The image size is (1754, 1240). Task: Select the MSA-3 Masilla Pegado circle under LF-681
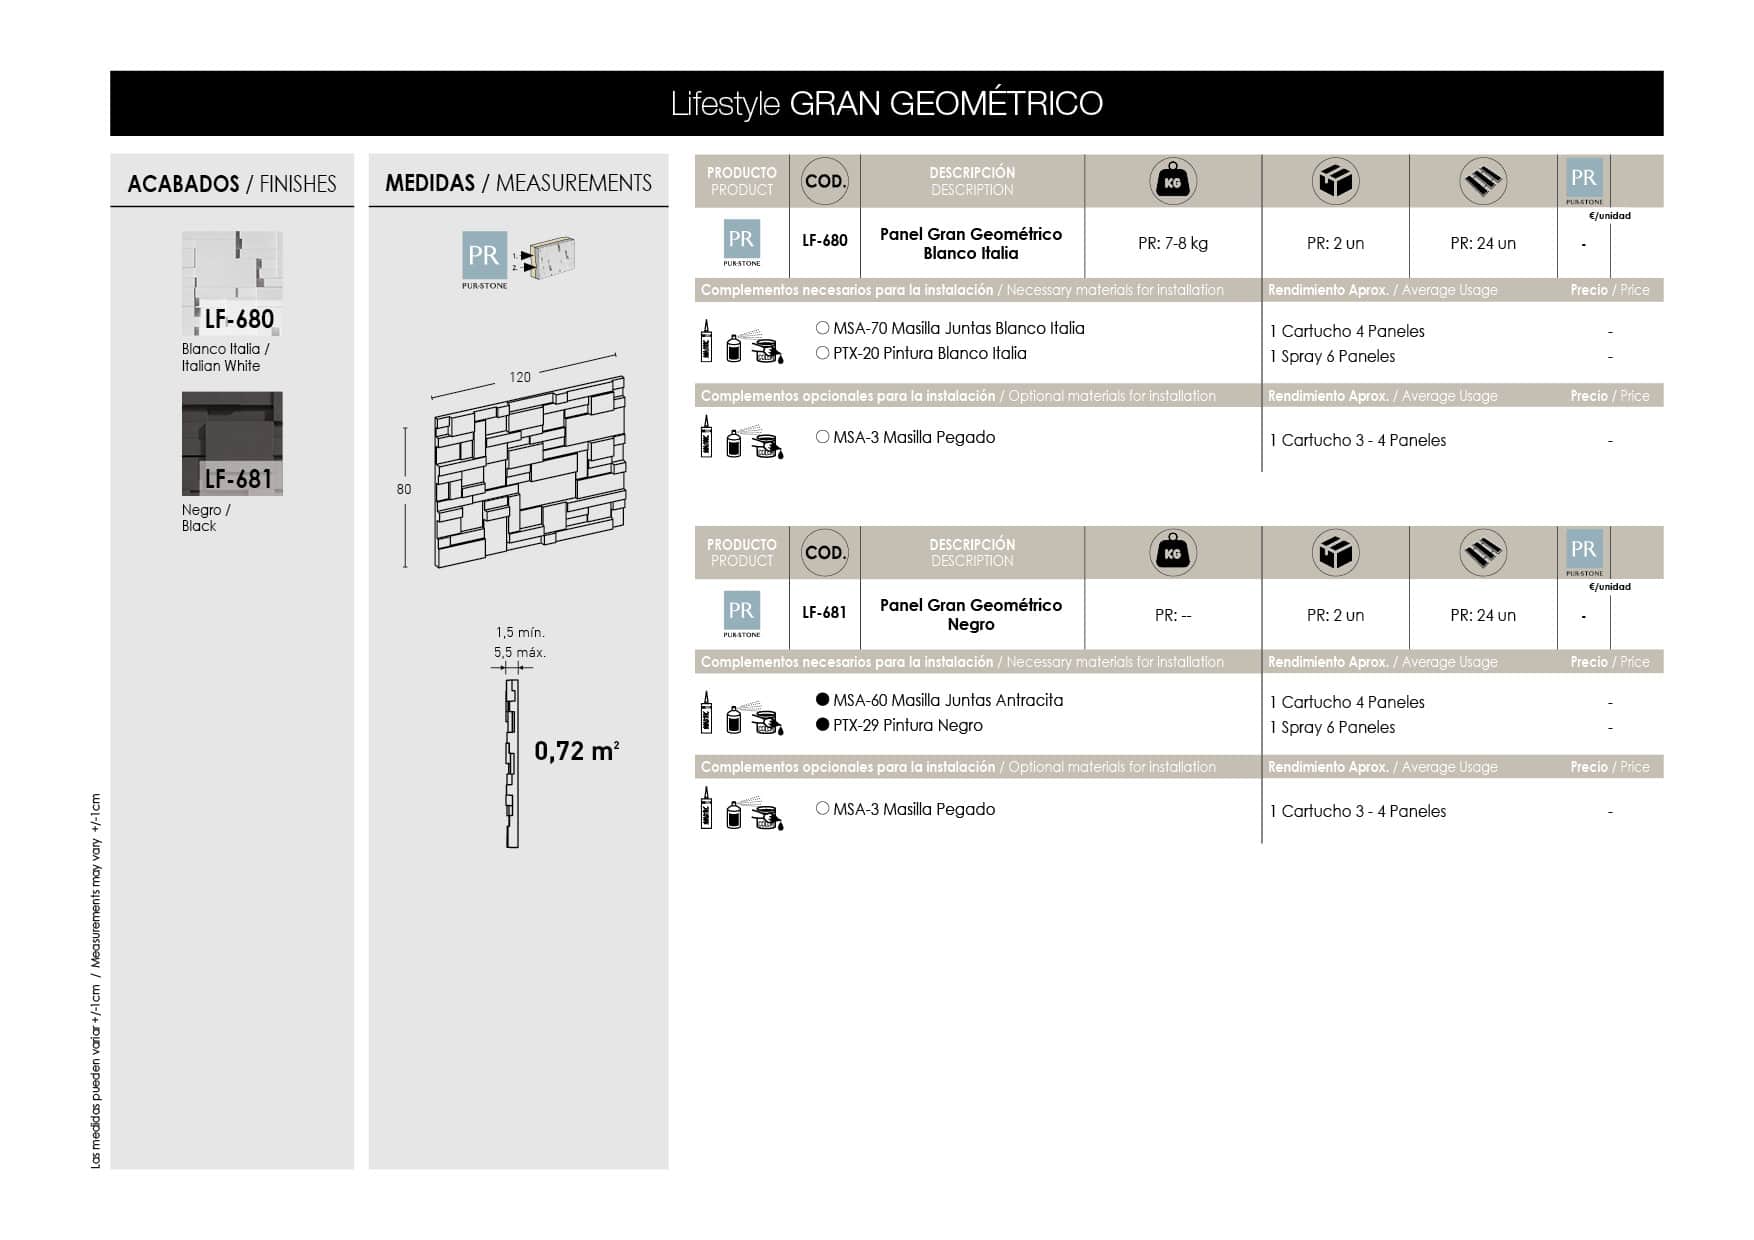(822, 808)
